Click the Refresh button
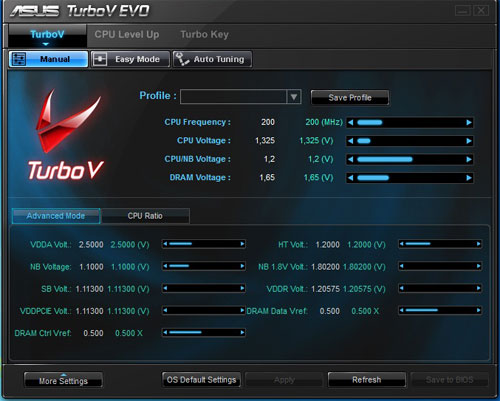The height and width of the screenshot is (401, 500). pos(367,380)
